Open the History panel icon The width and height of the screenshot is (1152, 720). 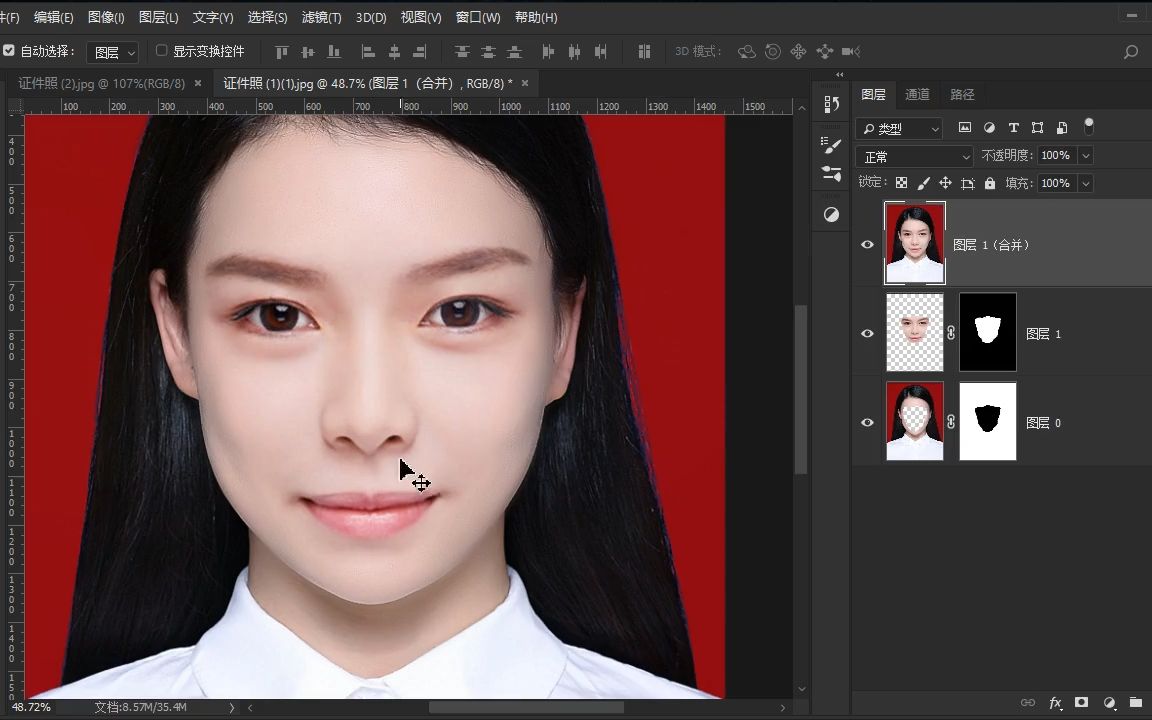coord(832,104)
